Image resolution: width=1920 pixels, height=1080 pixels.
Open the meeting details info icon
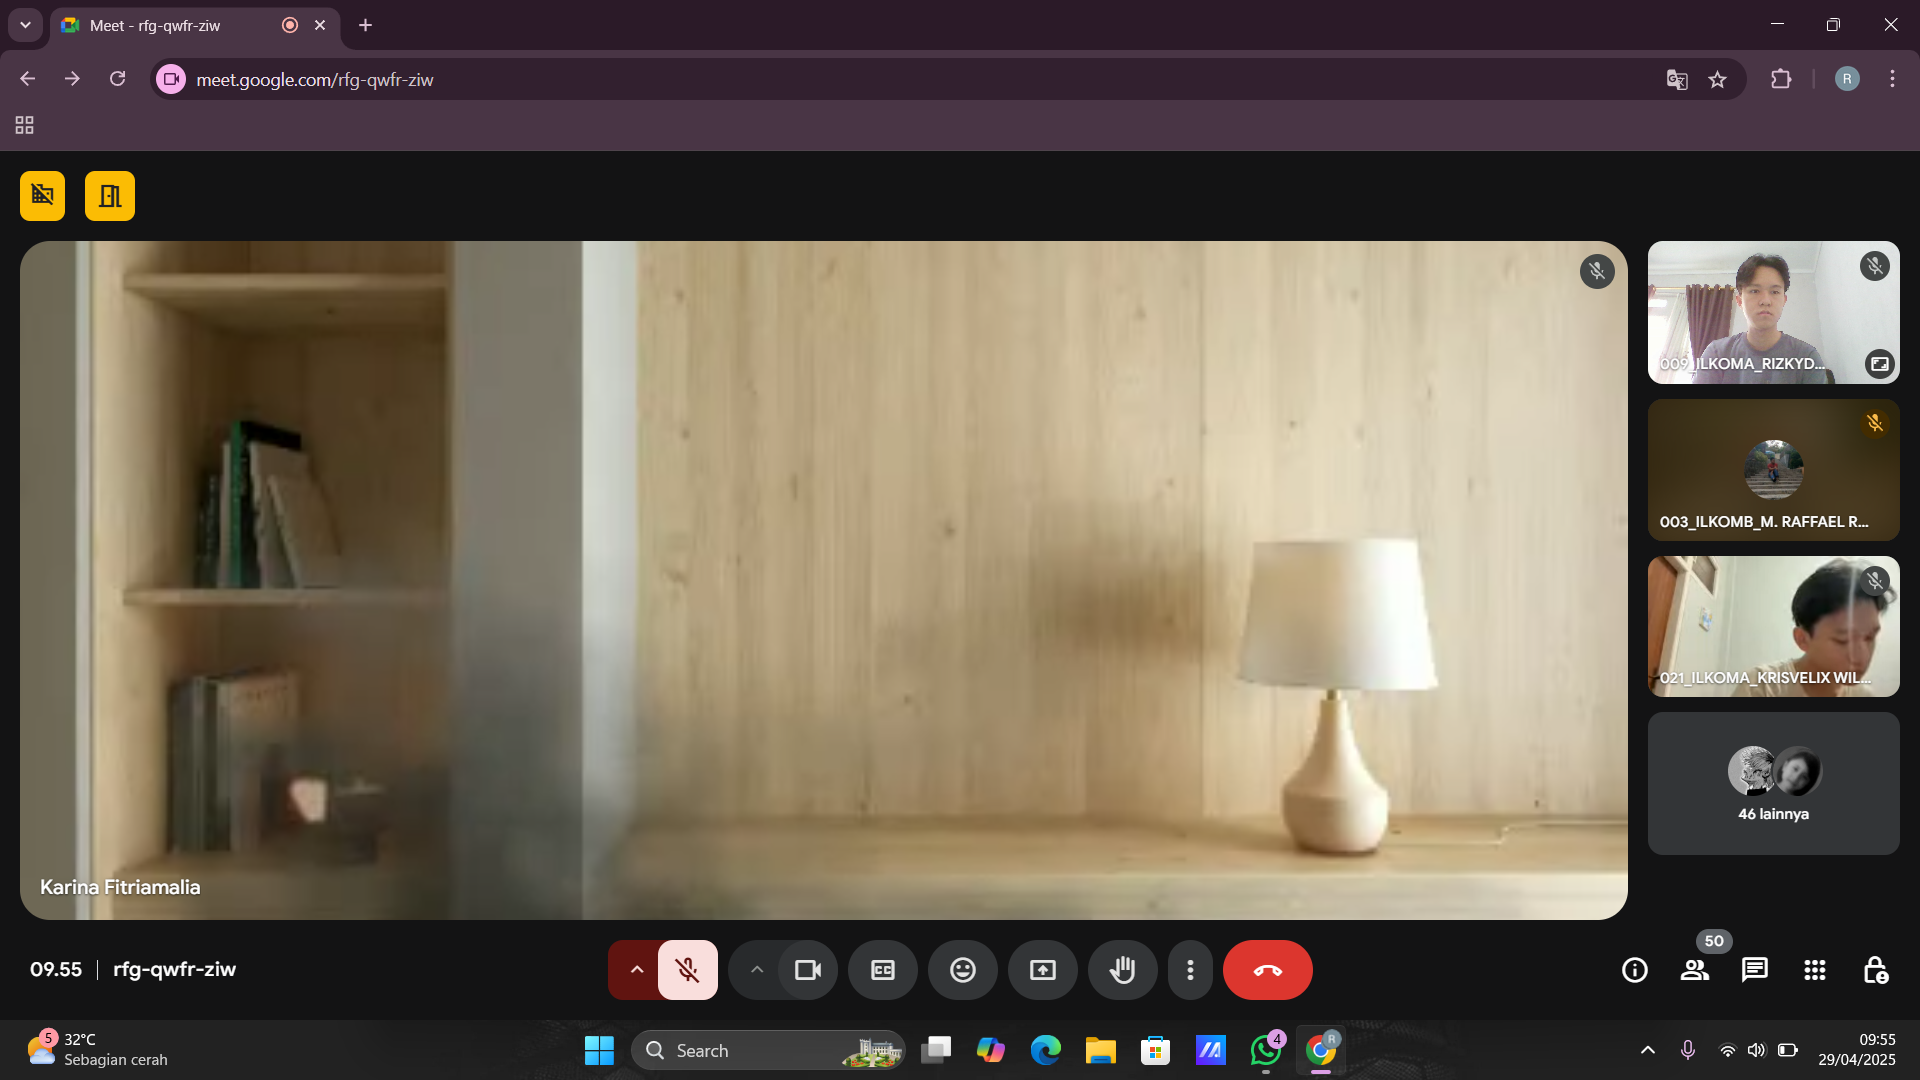(x=1634, y=970)
